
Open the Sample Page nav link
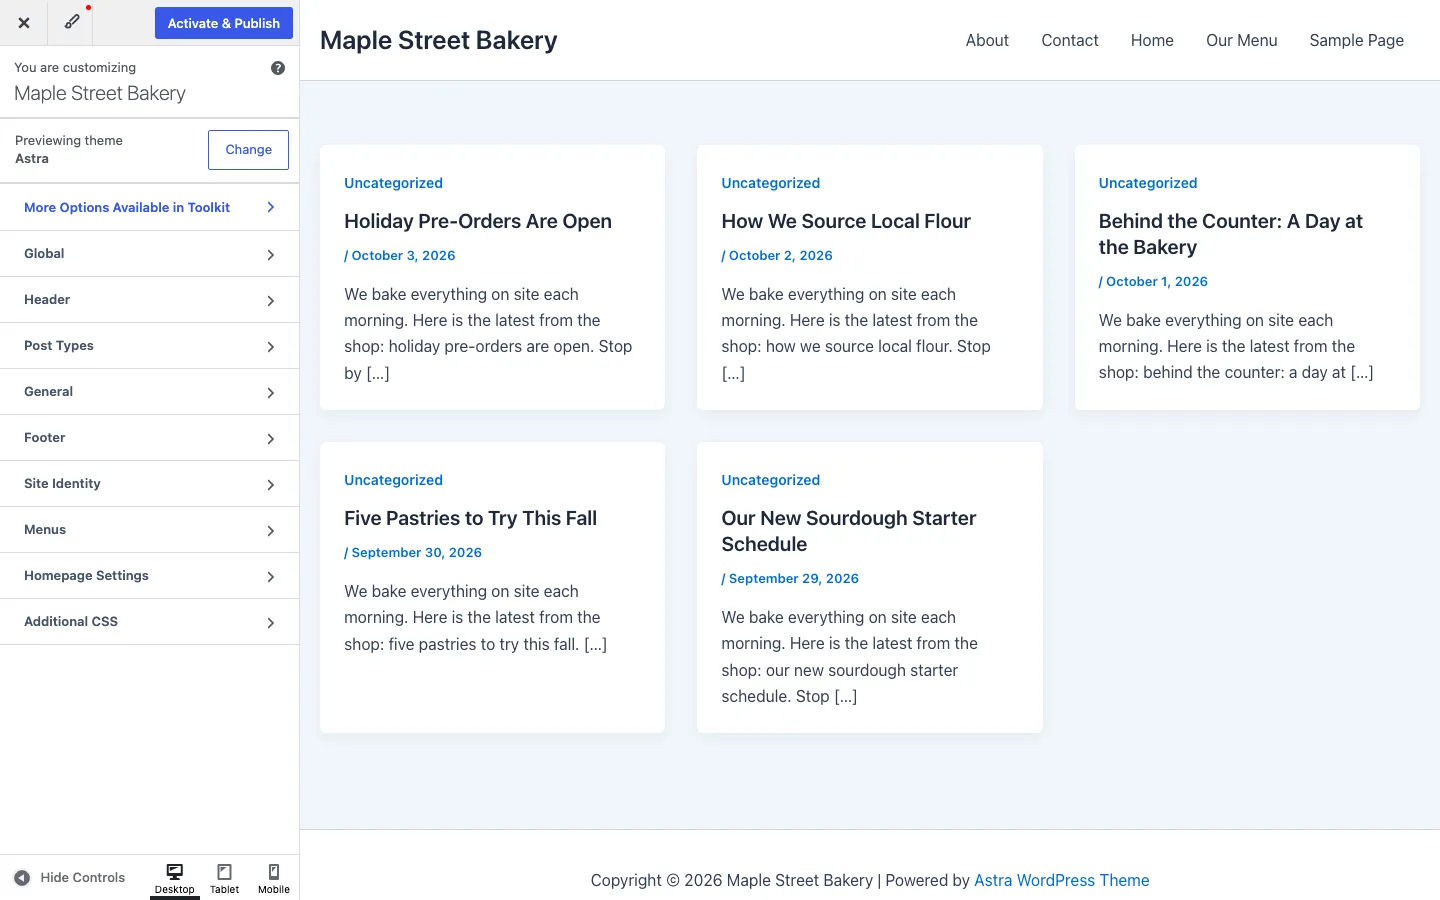[x=1357, y=40]
